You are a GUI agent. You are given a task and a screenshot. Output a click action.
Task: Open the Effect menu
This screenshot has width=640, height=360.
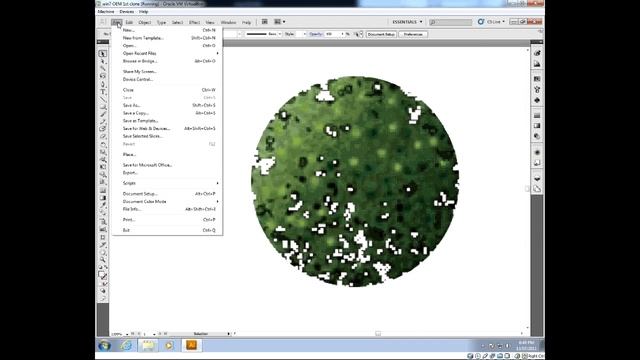coord(194,22)
